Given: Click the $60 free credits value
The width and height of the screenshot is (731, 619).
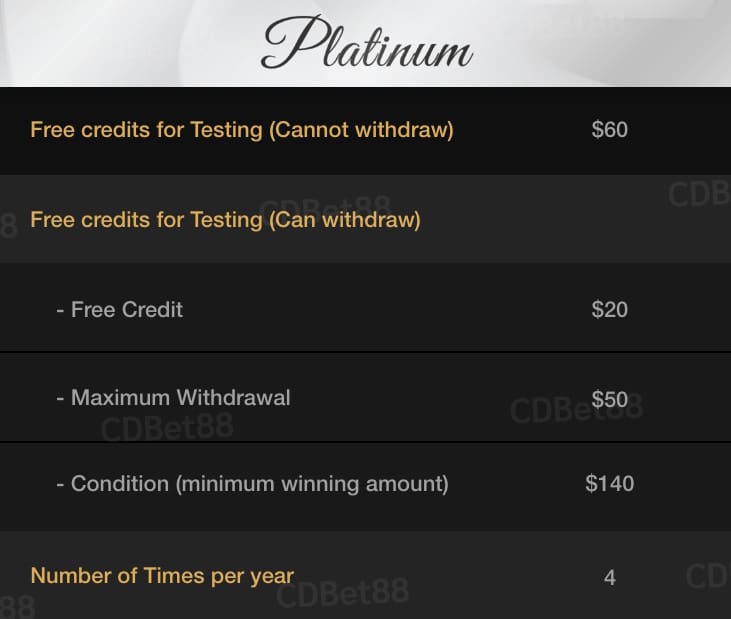Looking at the screenshot, I should 609,130.
